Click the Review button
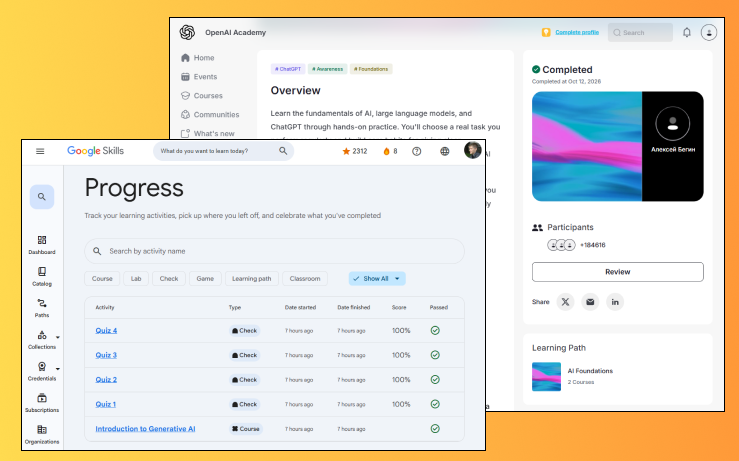Viewport: 739px width, 461px height. pos(617,272)
